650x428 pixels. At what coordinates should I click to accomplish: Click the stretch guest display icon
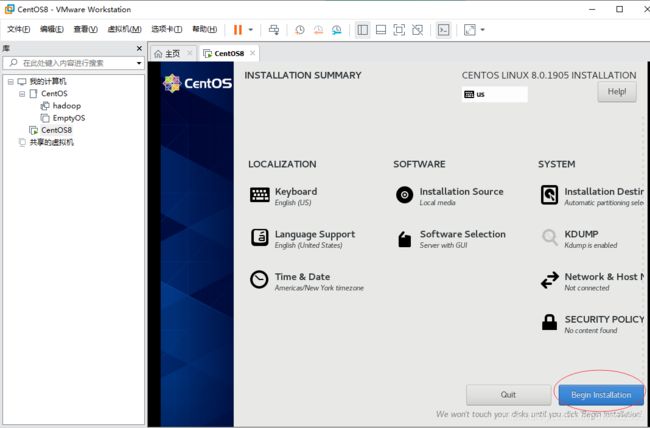[470, 30]
